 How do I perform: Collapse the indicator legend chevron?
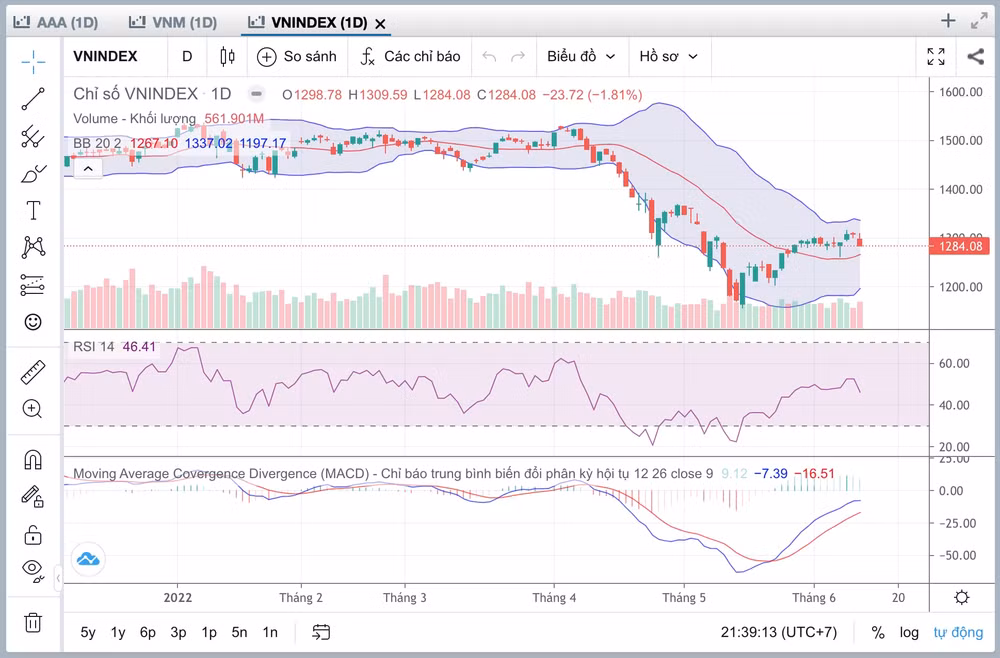(88, 169)
